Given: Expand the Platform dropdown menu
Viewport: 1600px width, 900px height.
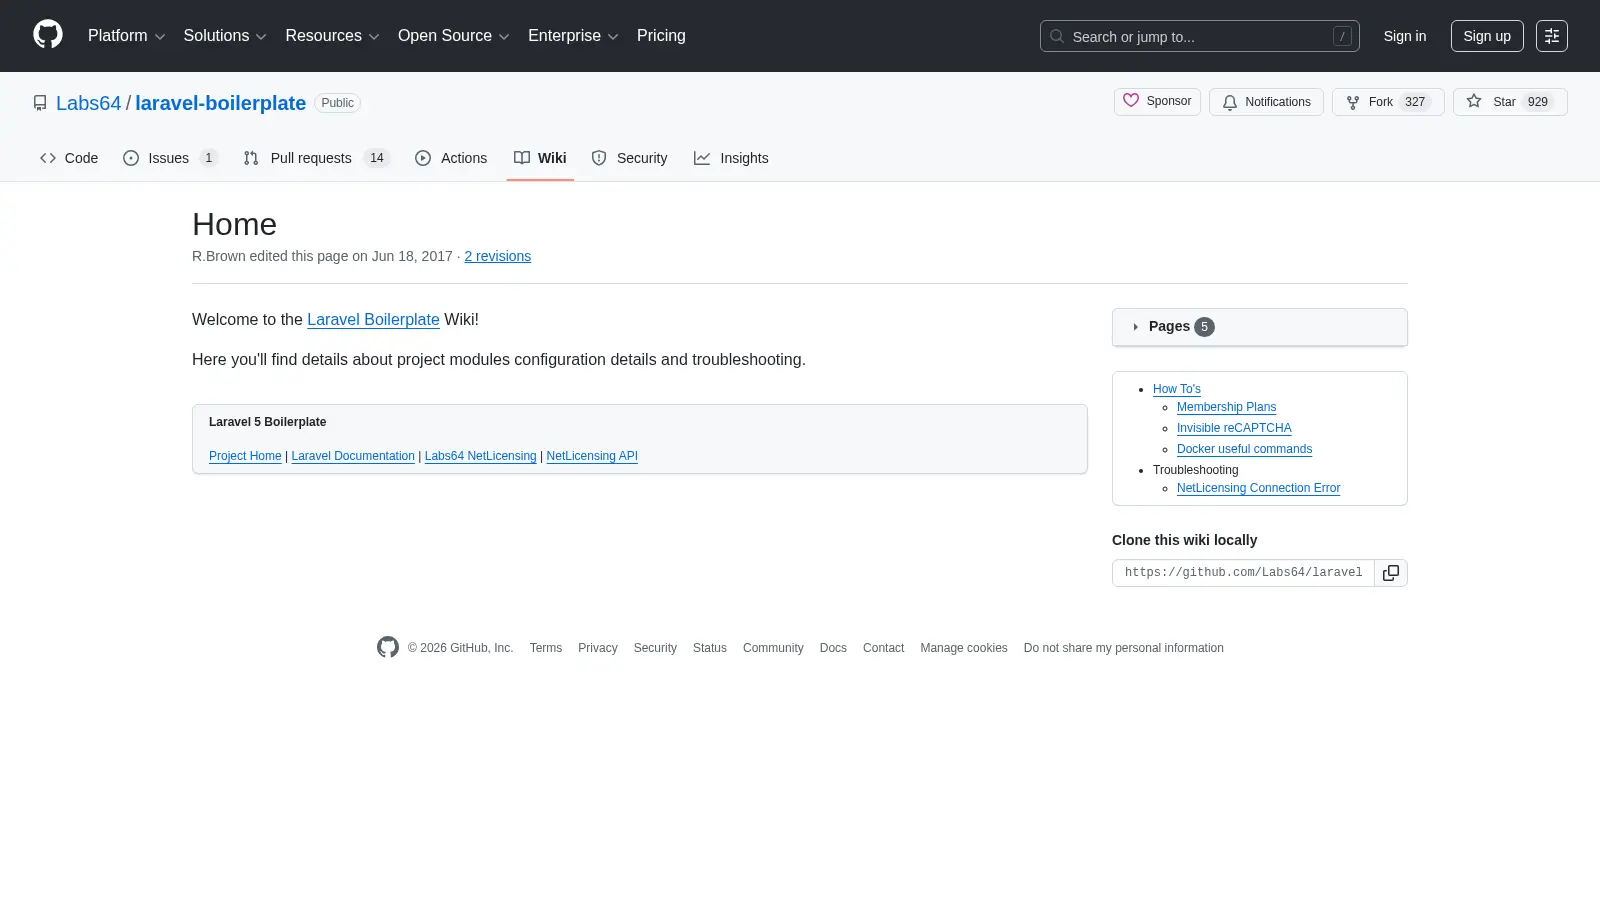Looking at the screenshot, I should pos(126,36).
